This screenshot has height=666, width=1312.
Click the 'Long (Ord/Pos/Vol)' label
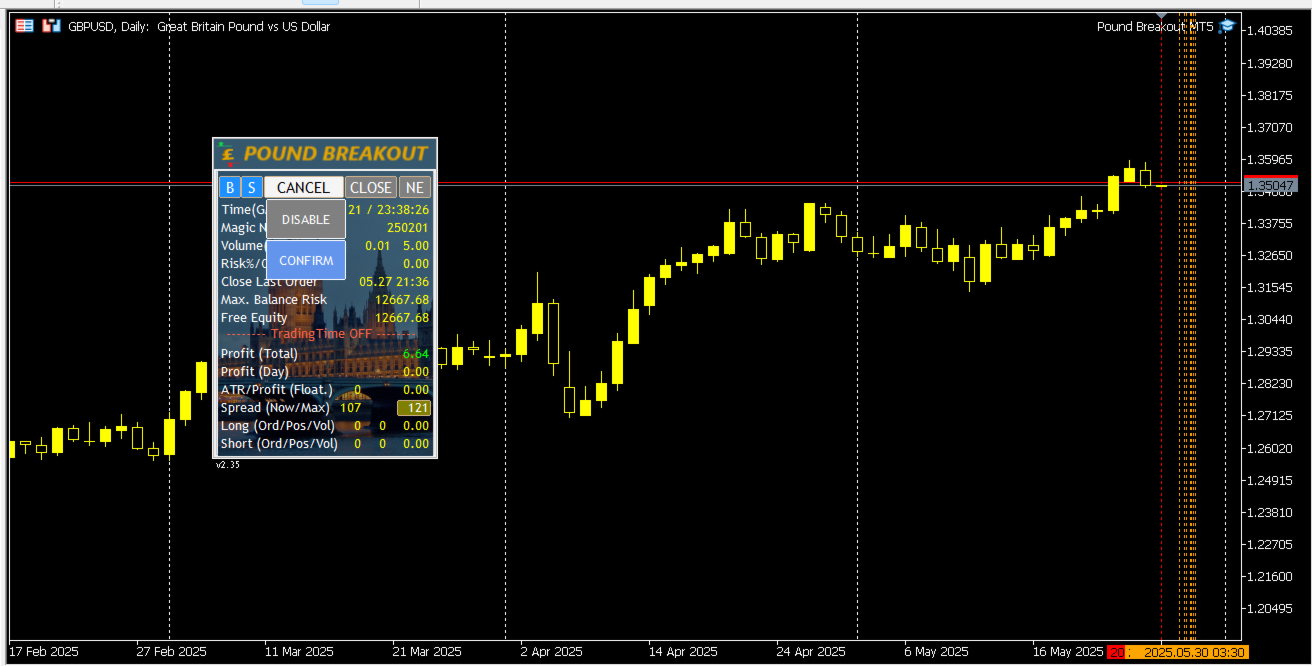(278, 426)
